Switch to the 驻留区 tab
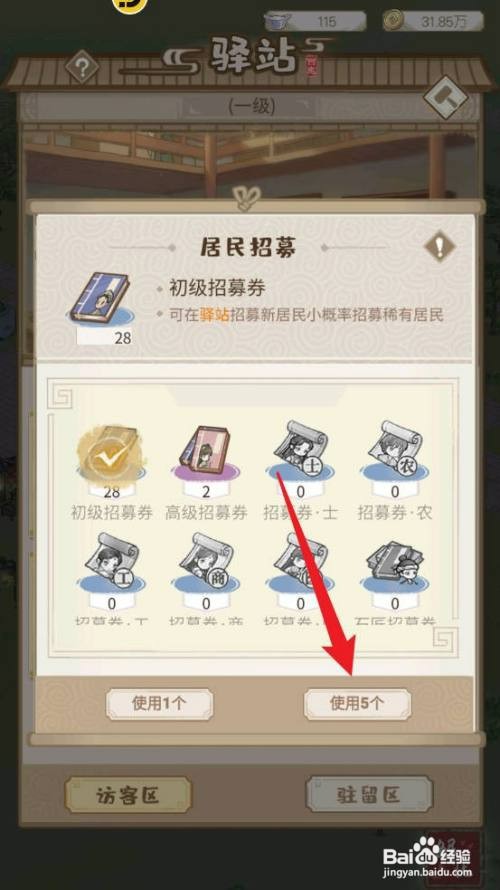 tap(369, 794)
